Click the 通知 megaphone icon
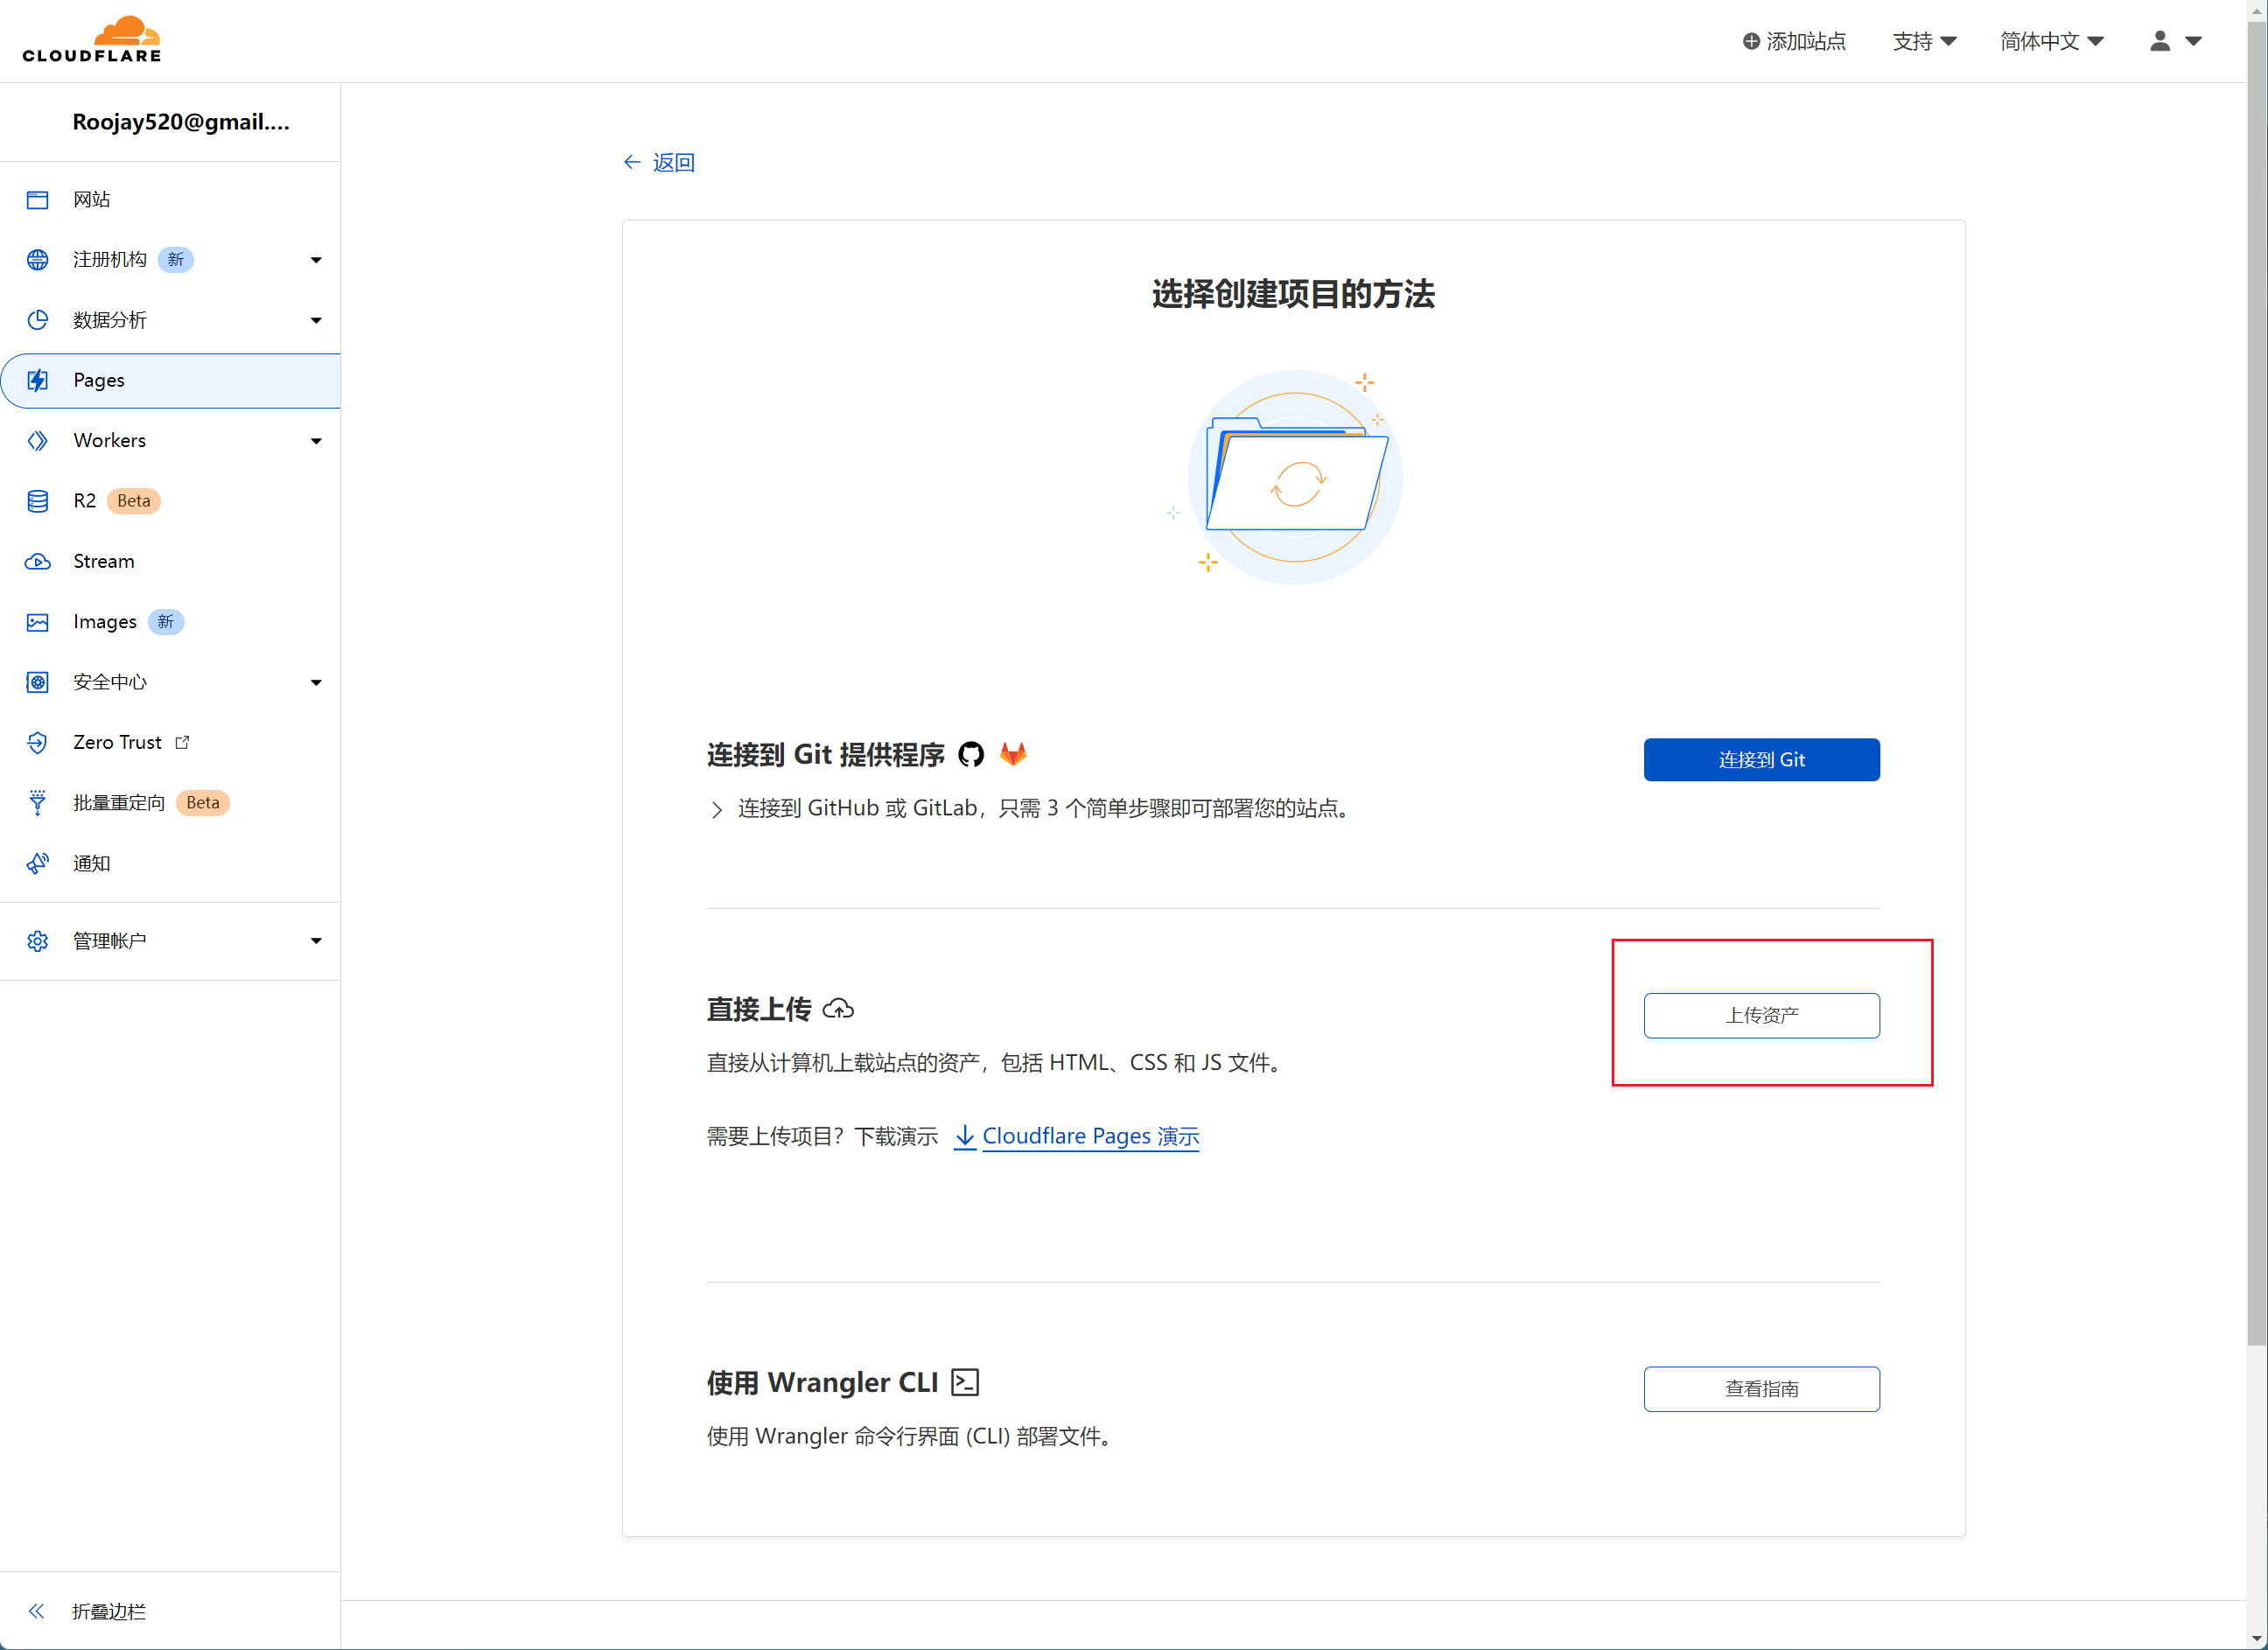Viewport: 2268px width, 1650px height. pyautogui.click(x=38, y=863)
